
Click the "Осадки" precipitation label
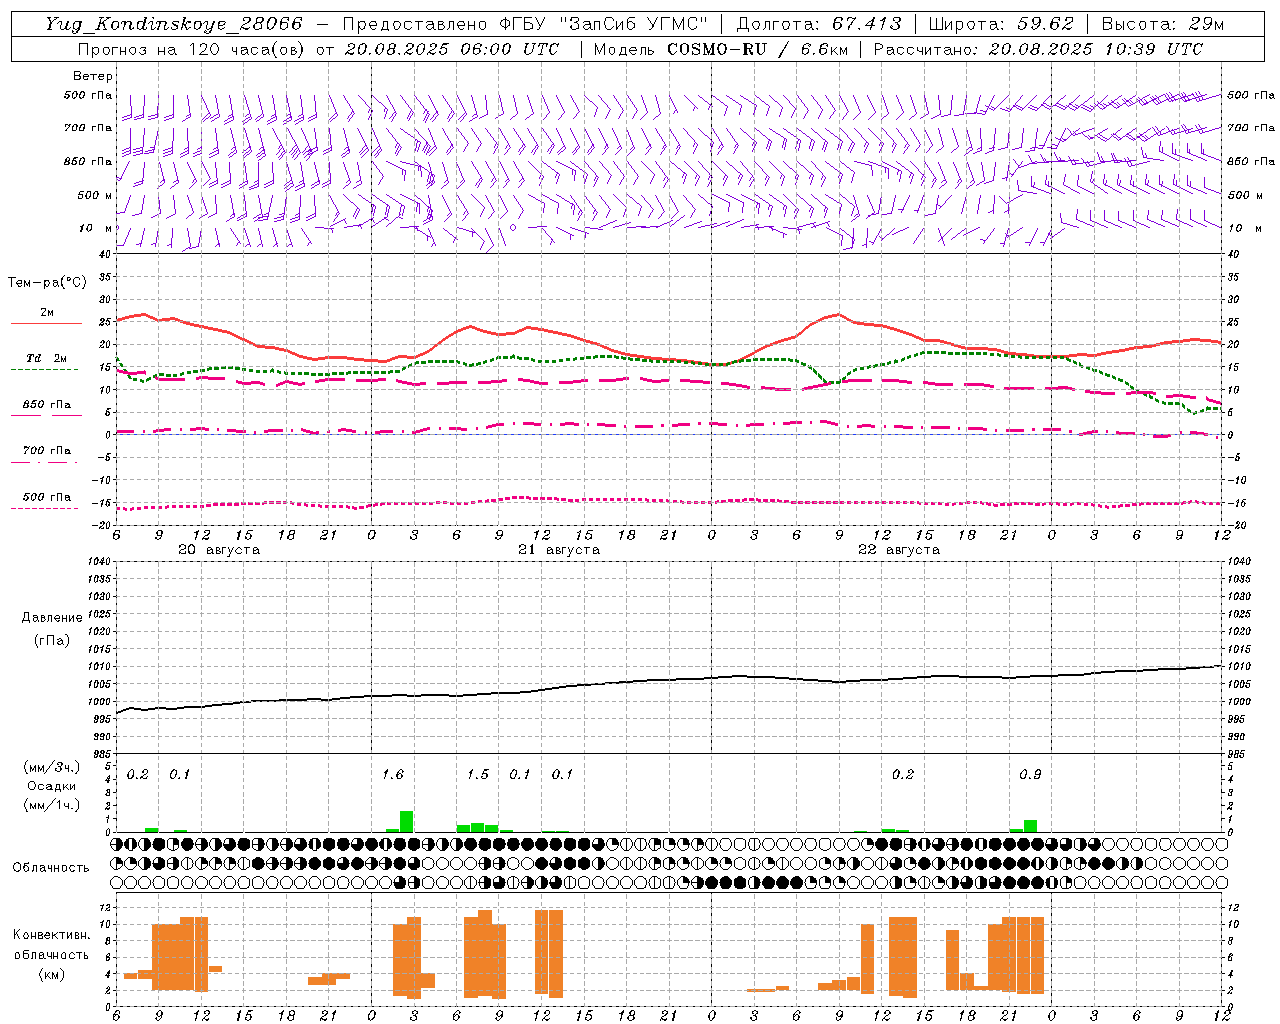tap(52, 786)
